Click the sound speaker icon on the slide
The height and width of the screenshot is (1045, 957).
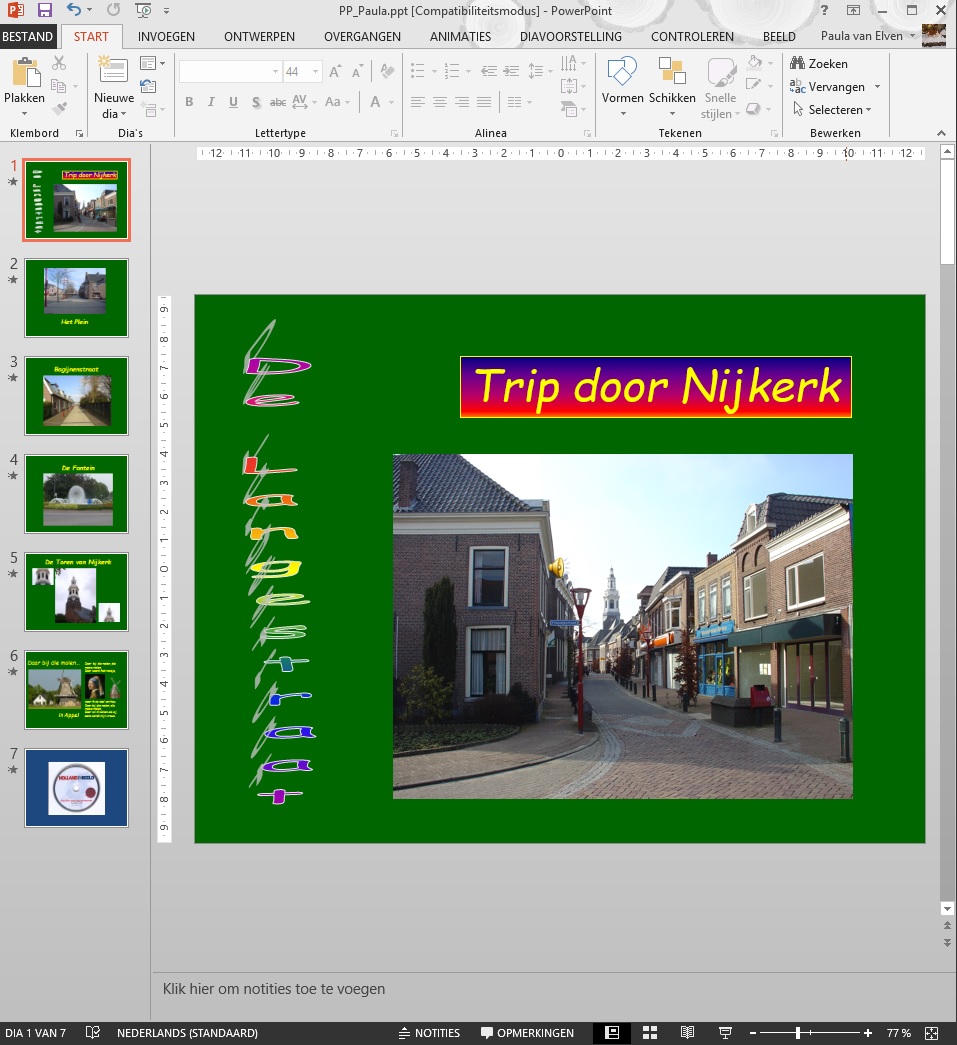(556, 568)
